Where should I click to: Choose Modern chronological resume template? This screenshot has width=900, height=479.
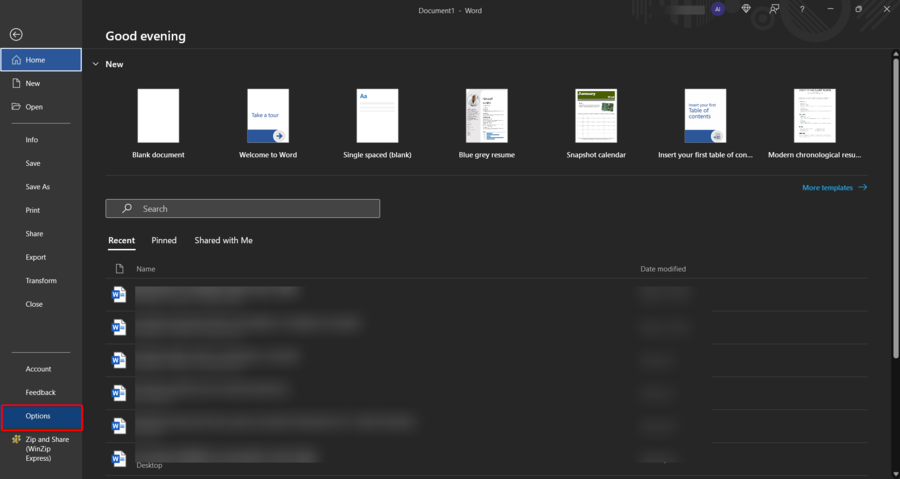[x=814, y=123]
